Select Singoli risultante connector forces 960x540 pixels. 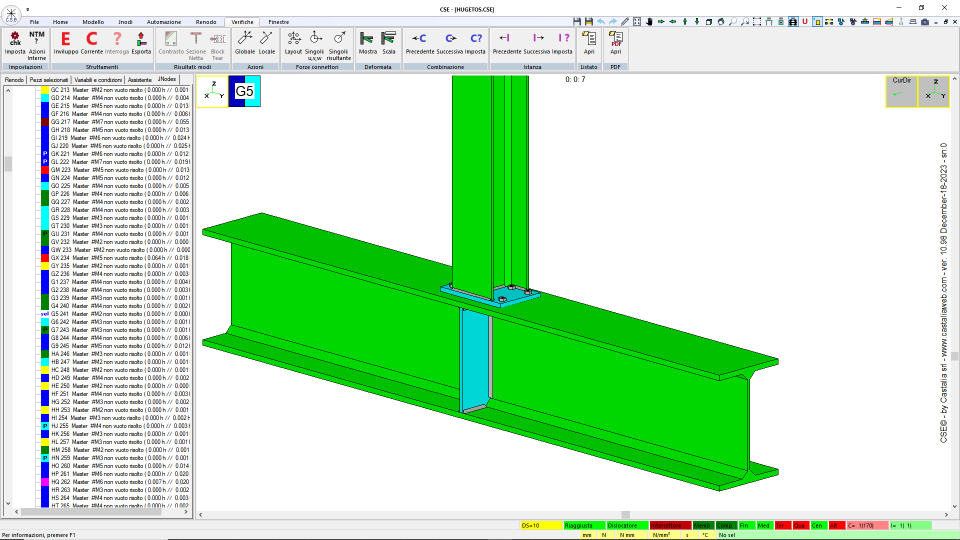tap(339, 45)
